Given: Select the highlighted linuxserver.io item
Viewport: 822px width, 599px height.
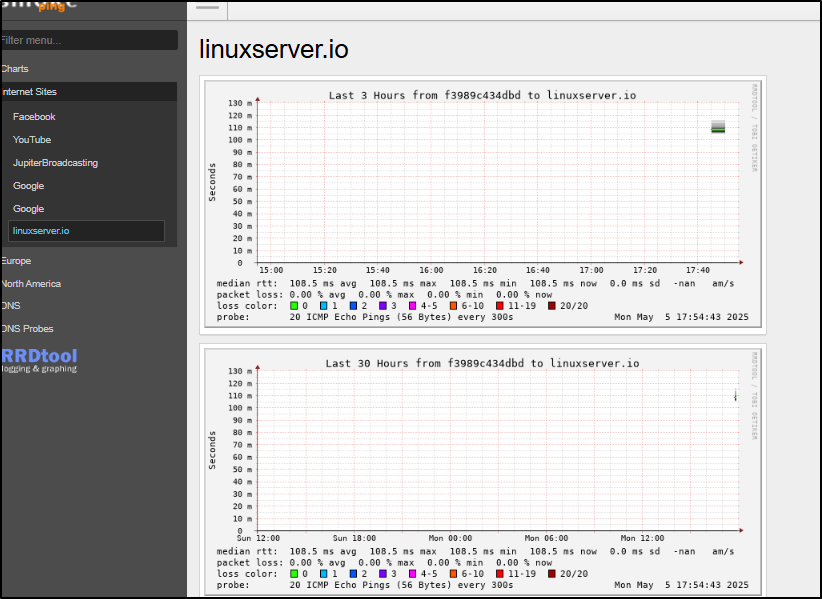Looking at the screenshot, I should point(86,231).
